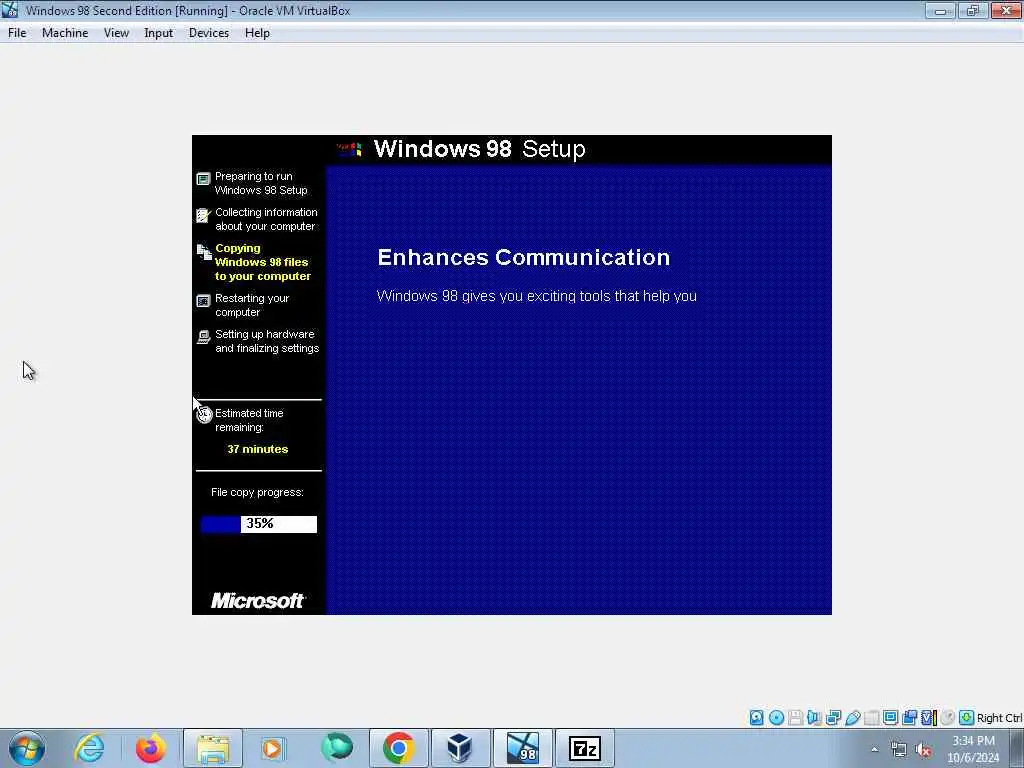
Task: Click the Windows 98 Setup title logo
Action: (x=349, y=150)
